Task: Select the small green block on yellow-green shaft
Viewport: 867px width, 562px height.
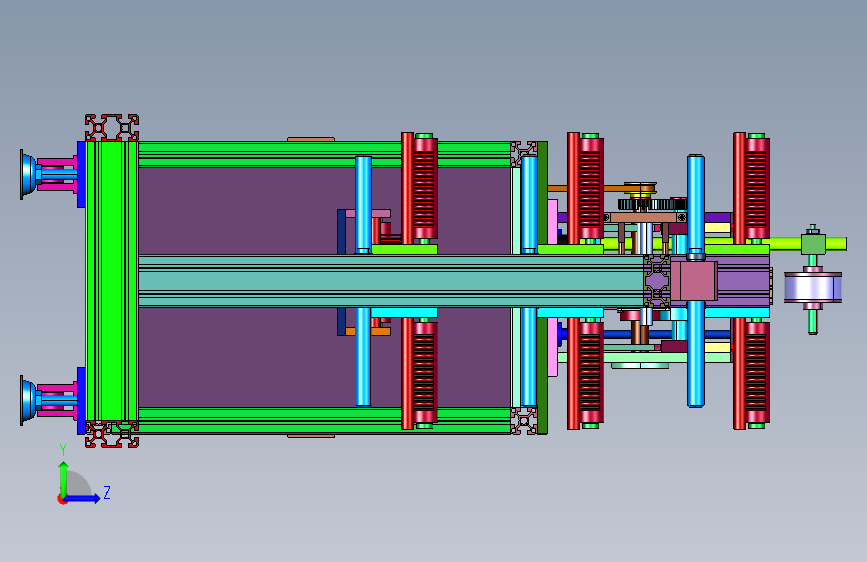Action: [813, 244]
